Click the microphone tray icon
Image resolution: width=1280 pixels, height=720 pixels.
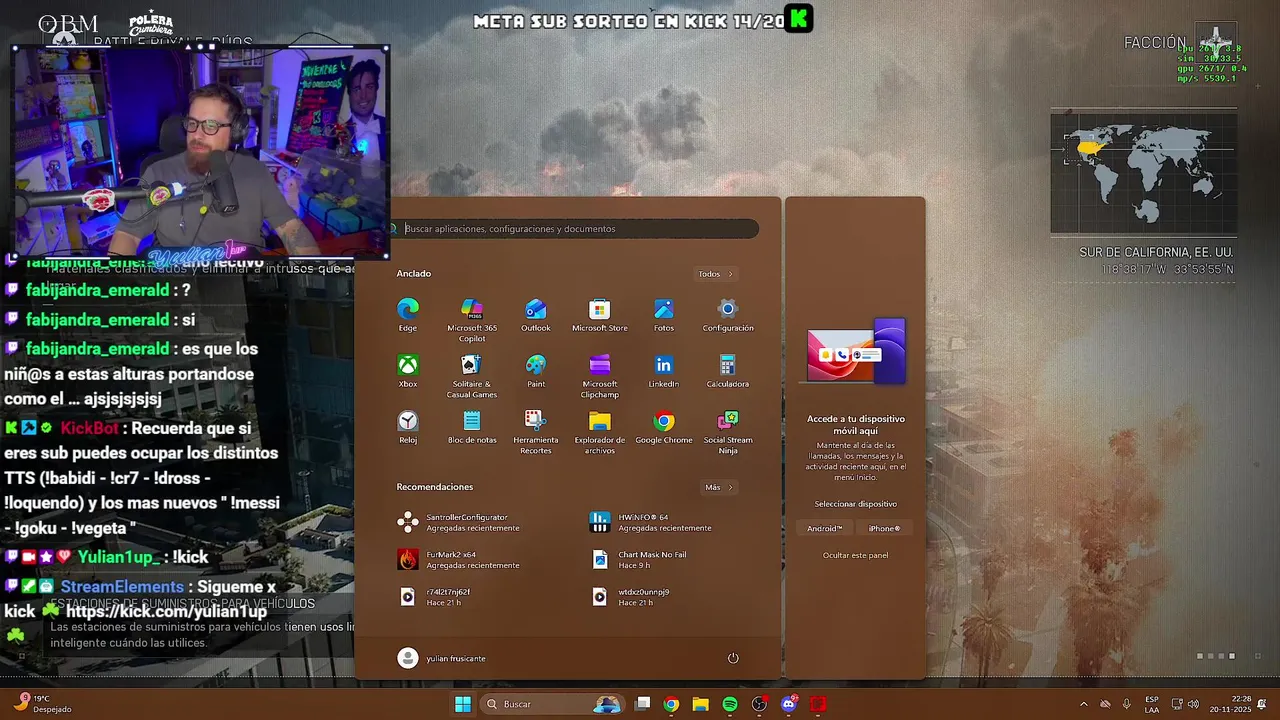(1127, 704)
